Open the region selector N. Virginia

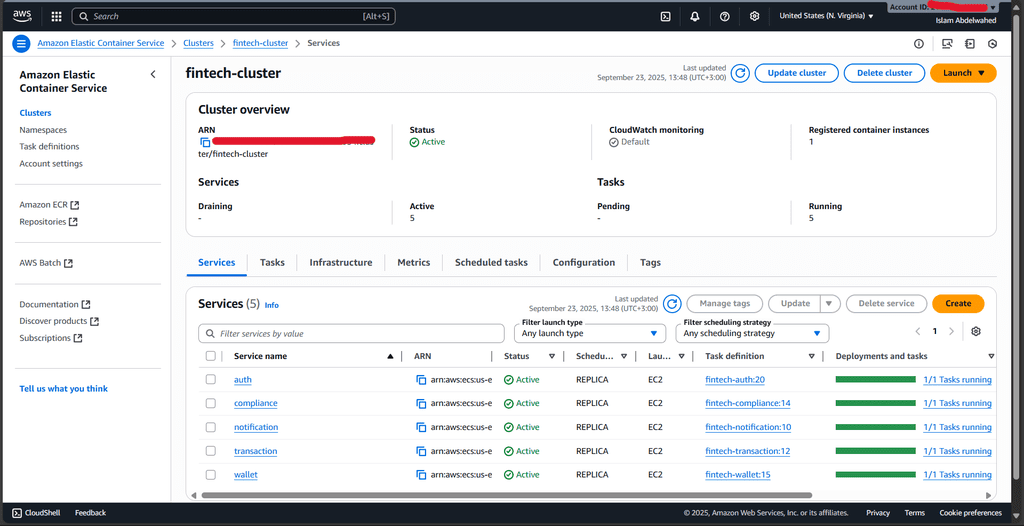(x=826, y=16)
